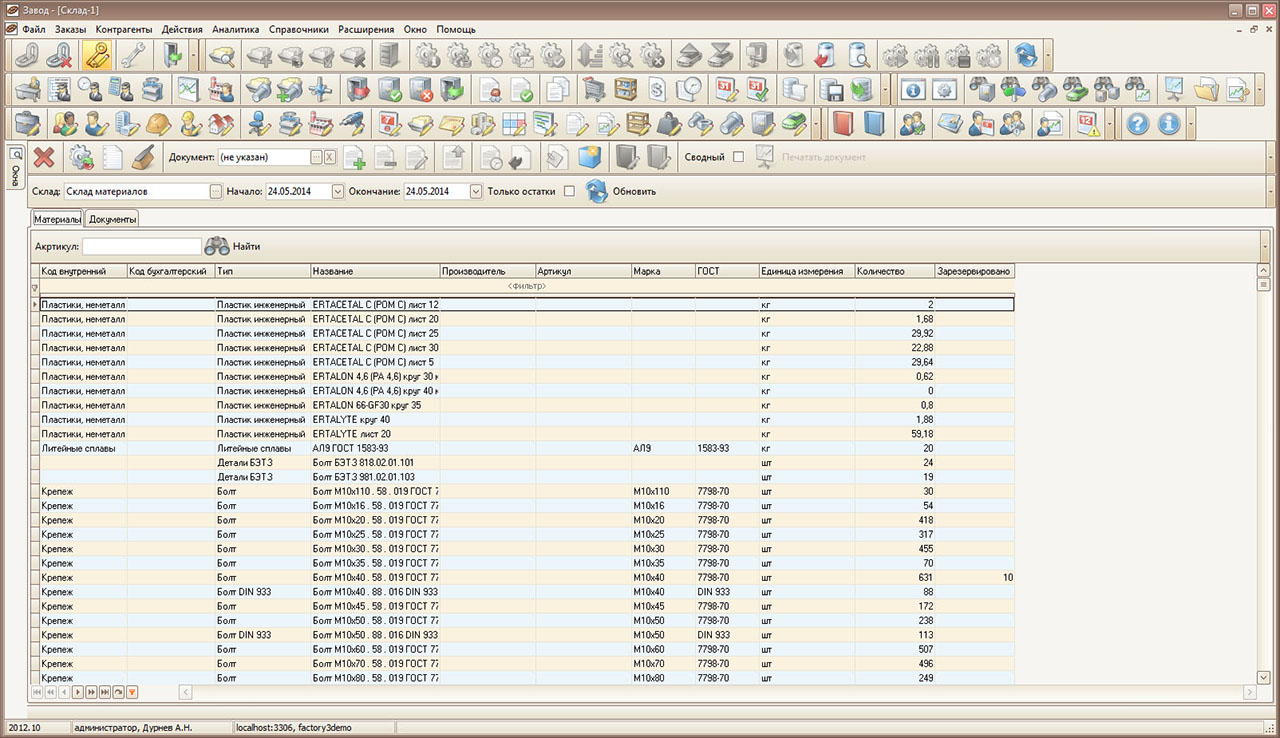1280x738 pixels.
Task: Open the Начало date dropdown
Action: (x=337, y=191)
